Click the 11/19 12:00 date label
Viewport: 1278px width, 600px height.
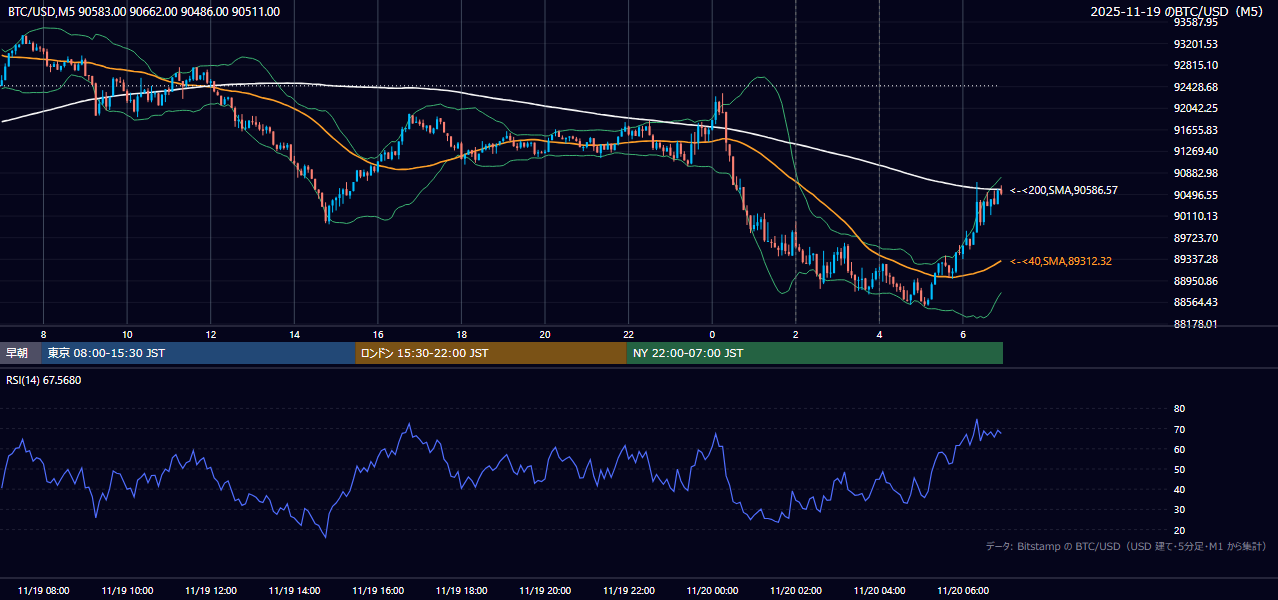pos(211,591)
